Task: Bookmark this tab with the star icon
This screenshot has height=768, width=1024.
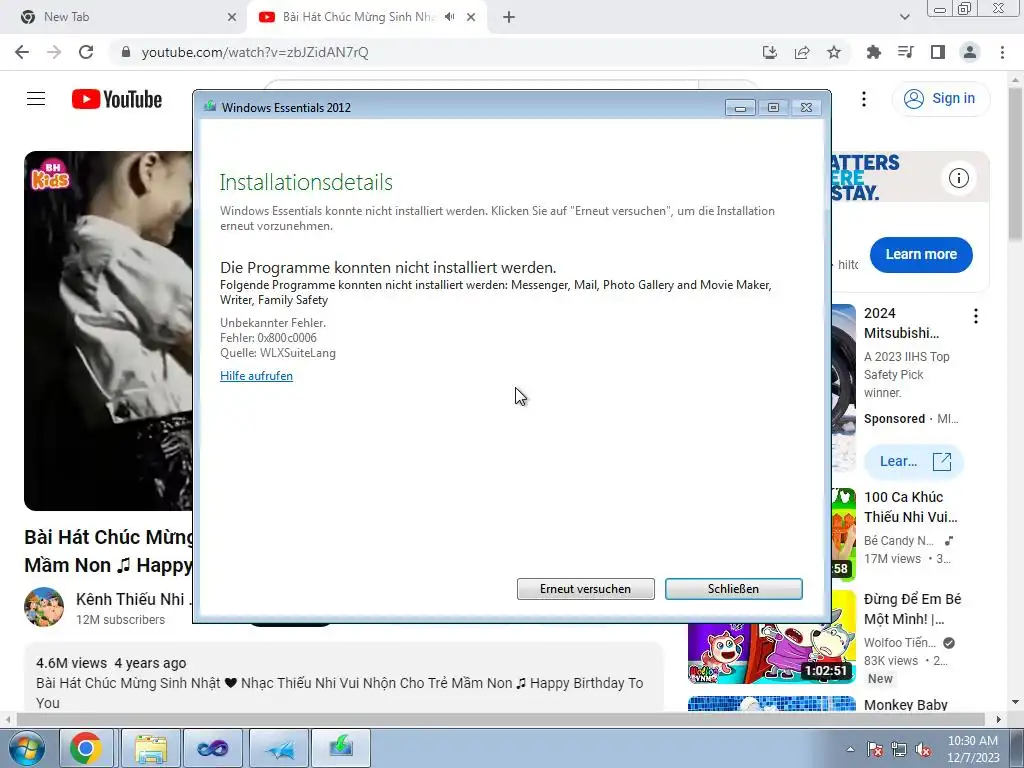Action: pos(834,52)
